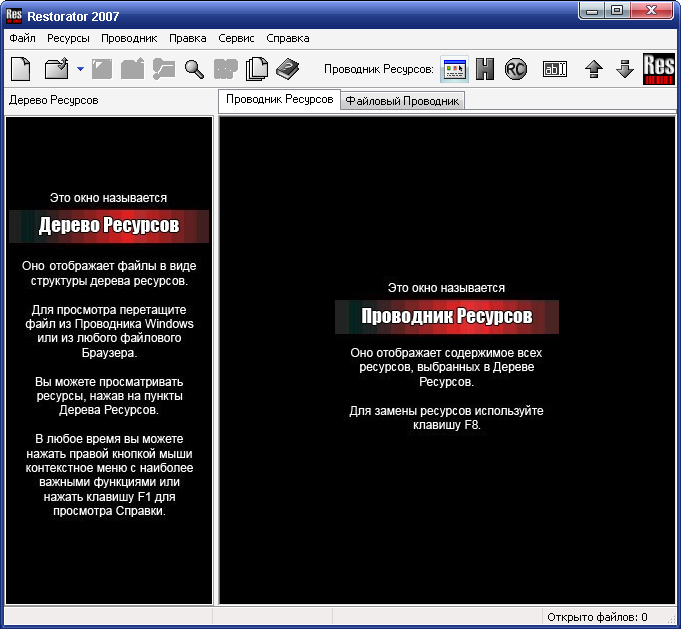Click the Проводник Ресурсов: toolbar label
The width and height of the screenshot is (681, 629).
tap(379, 69)
